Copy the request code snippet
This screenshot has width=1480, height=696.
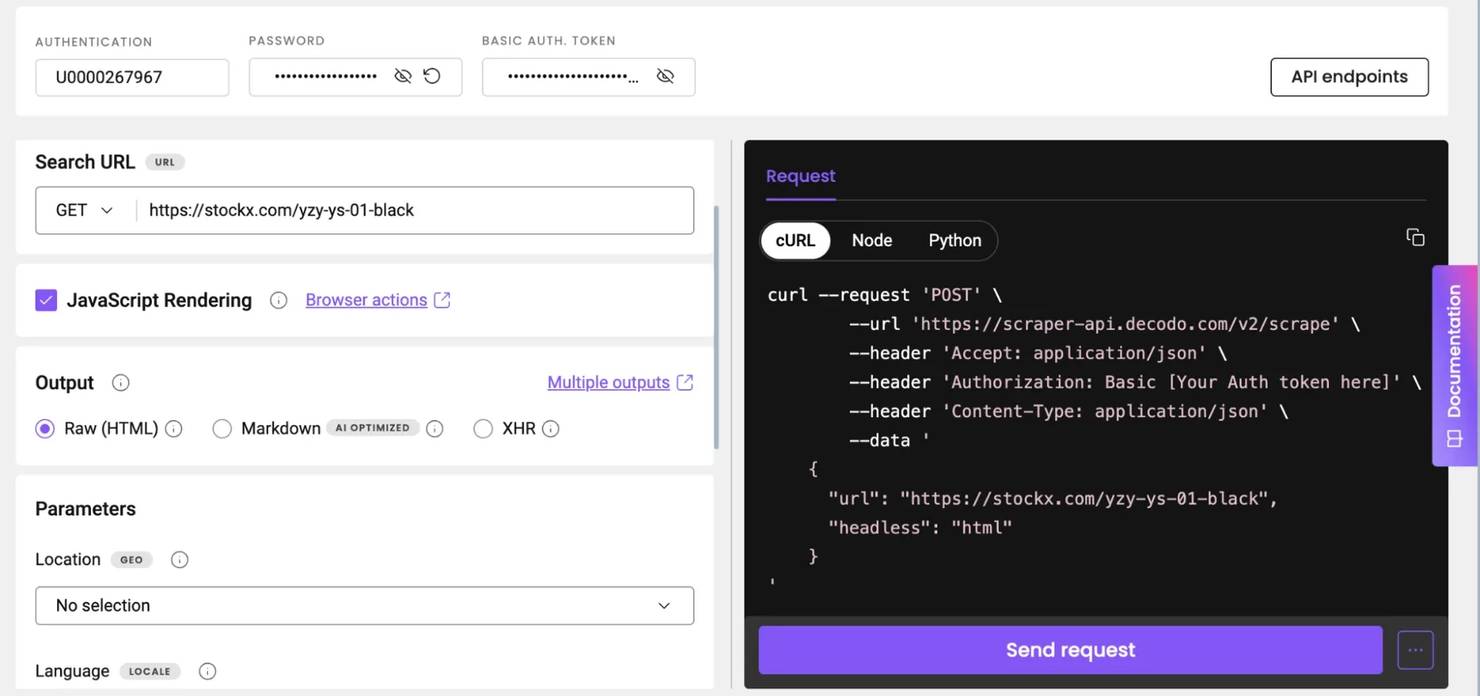1415,237
